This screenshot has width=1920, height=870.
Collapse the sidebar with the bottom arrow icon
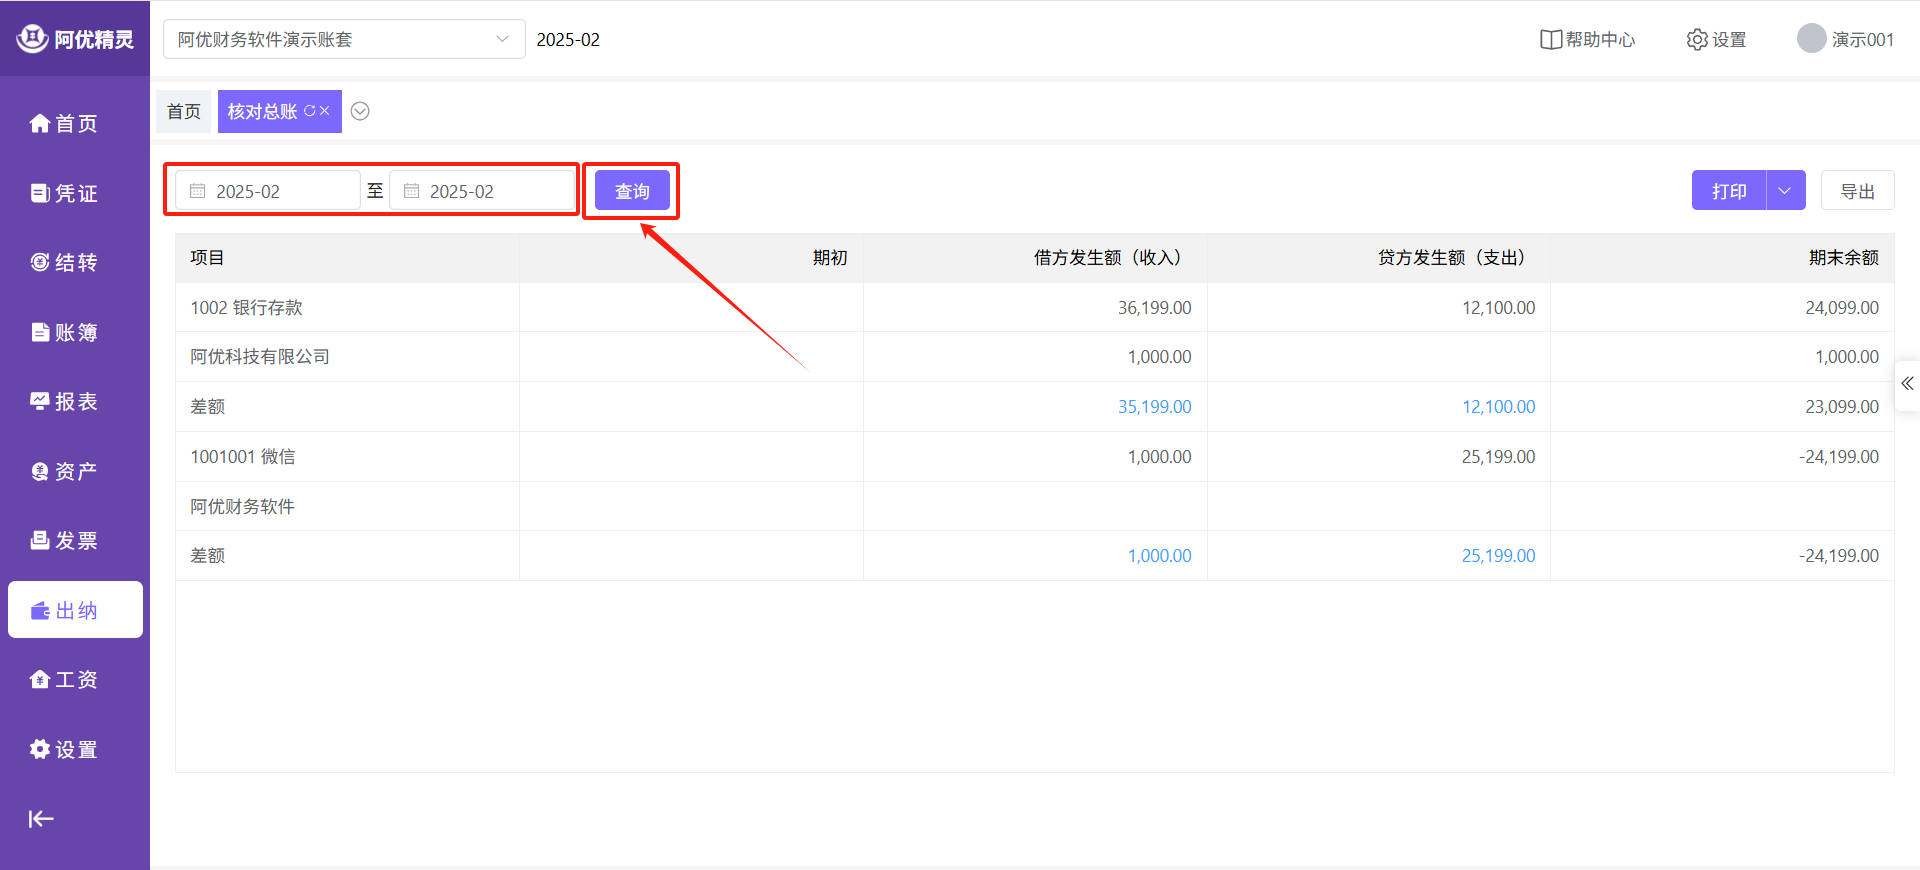click(41, 819)
